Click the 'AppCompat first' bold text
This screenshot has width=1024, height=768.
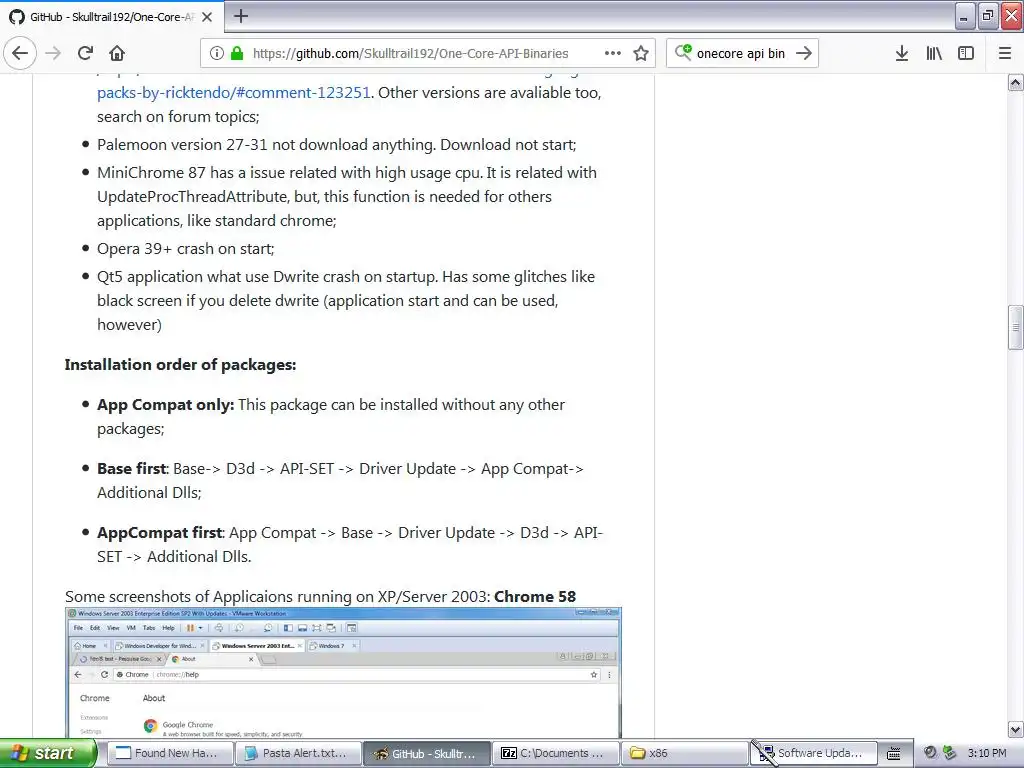tap(160, 532)
